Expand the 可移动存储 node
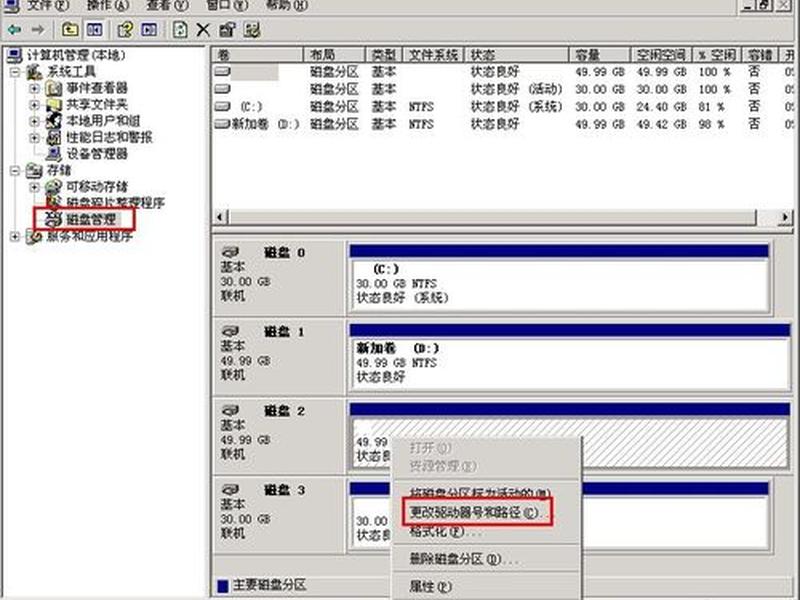Viewport: 800px width, 600px height. 34,187
